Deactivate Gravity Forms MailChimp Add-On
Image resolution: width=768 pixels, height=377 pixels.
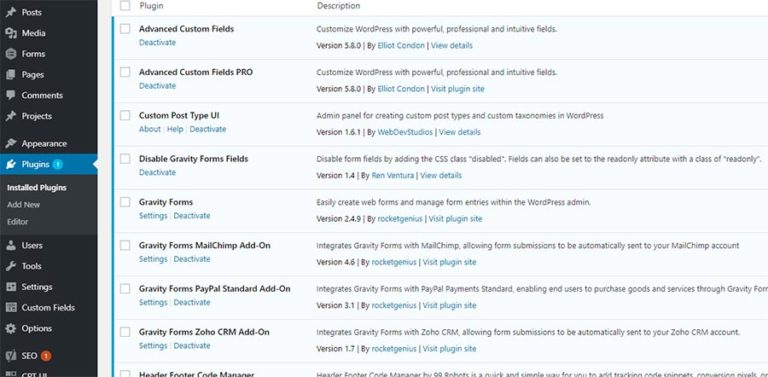pyautogui.click(x=192, y=259)
